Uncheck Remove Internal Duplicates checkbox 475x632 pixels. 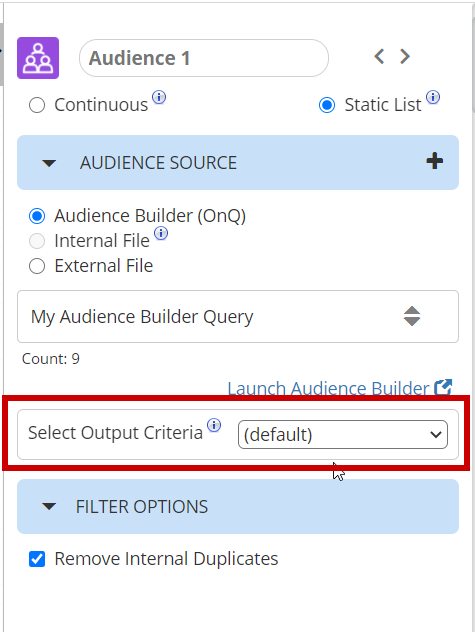point(37,559)
